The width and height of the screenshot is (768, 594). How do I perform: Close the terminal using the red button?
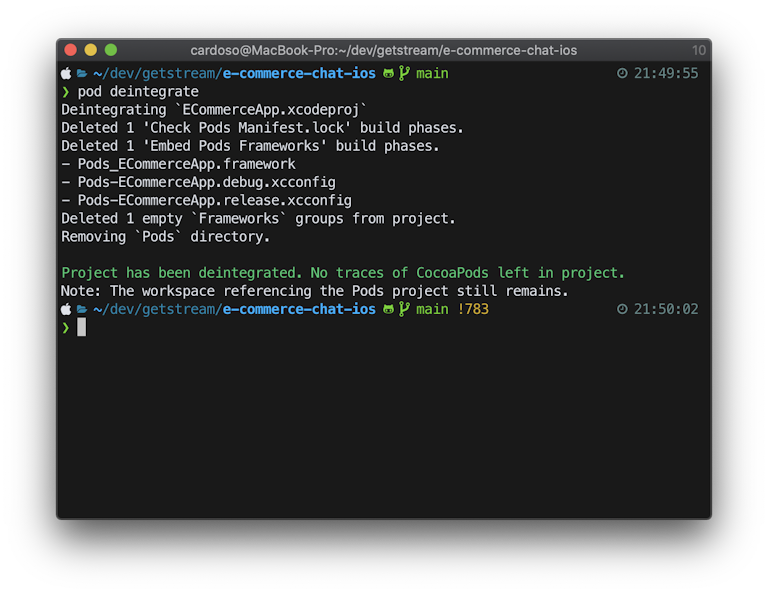click(71, 50)
